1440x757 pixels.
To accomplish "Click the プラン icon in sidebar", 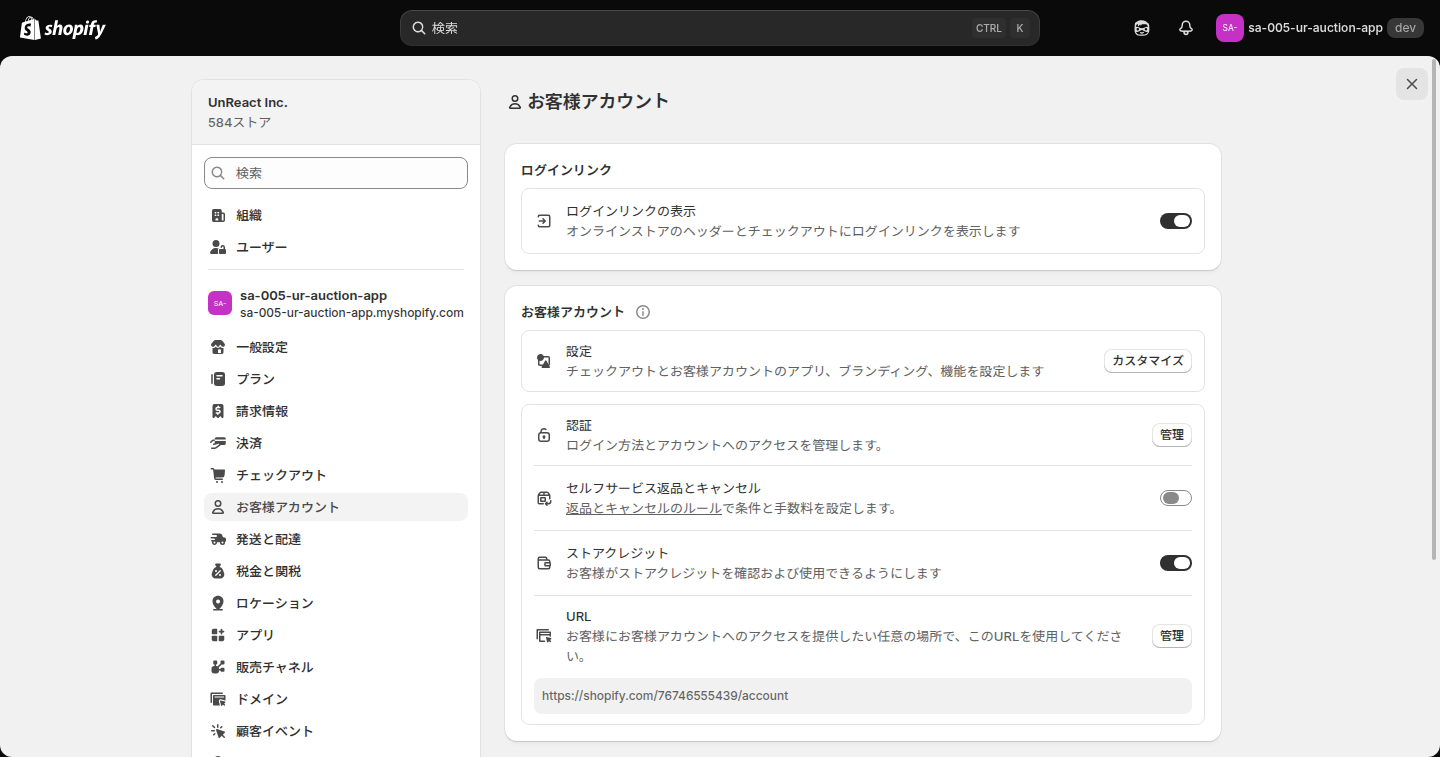I will tap(218, 379).
